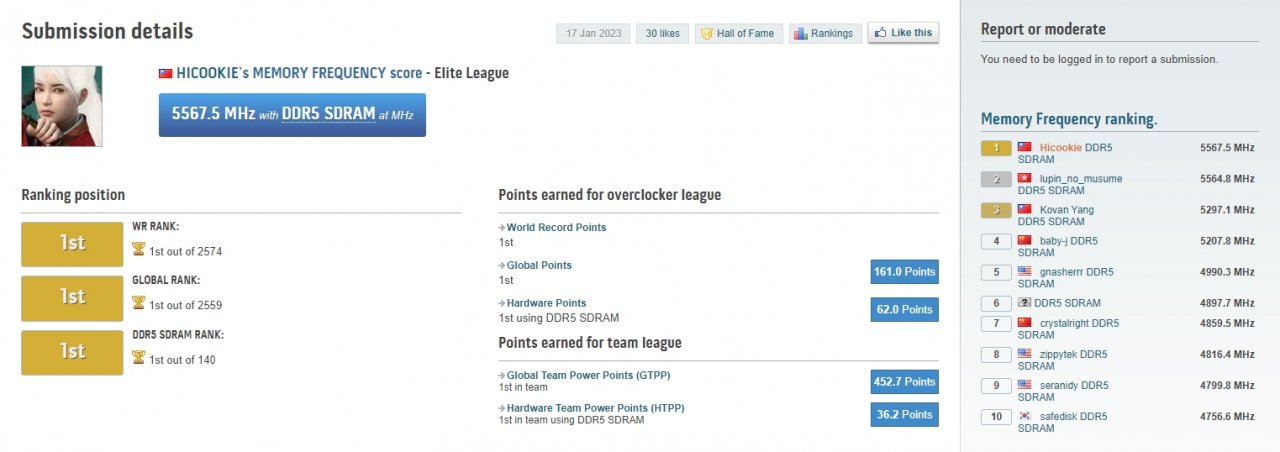Click the Hall of Fame trophy icon
Image resolution: width=1280 pixels, height=452 pixels.
[x=706, y=33]
